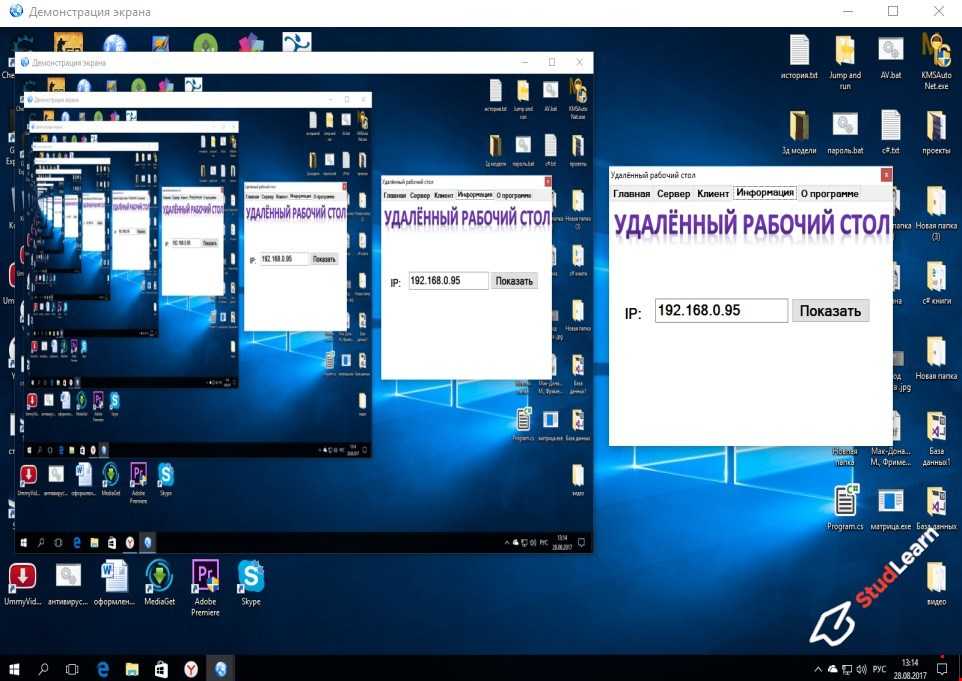Open the volume control in tray
This screenshot has width=962, height=681.
point(861,669)
